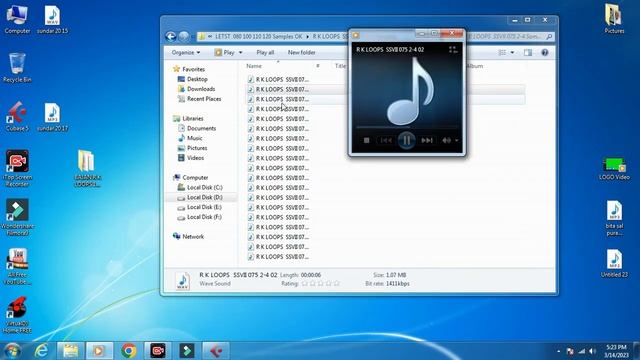Skip to next track in player
This screenshot has width=640, height=360.
[x=427, y=140]
